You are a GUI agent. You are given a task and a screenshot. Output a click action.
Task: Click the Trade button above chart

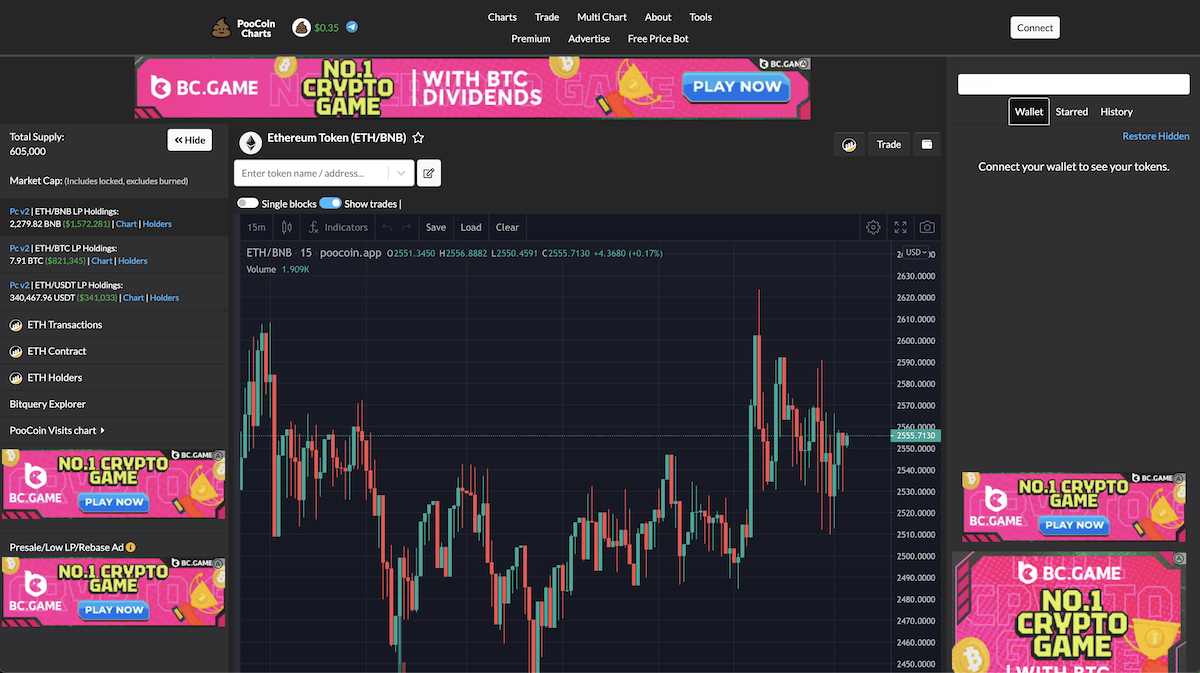point(889,144)
